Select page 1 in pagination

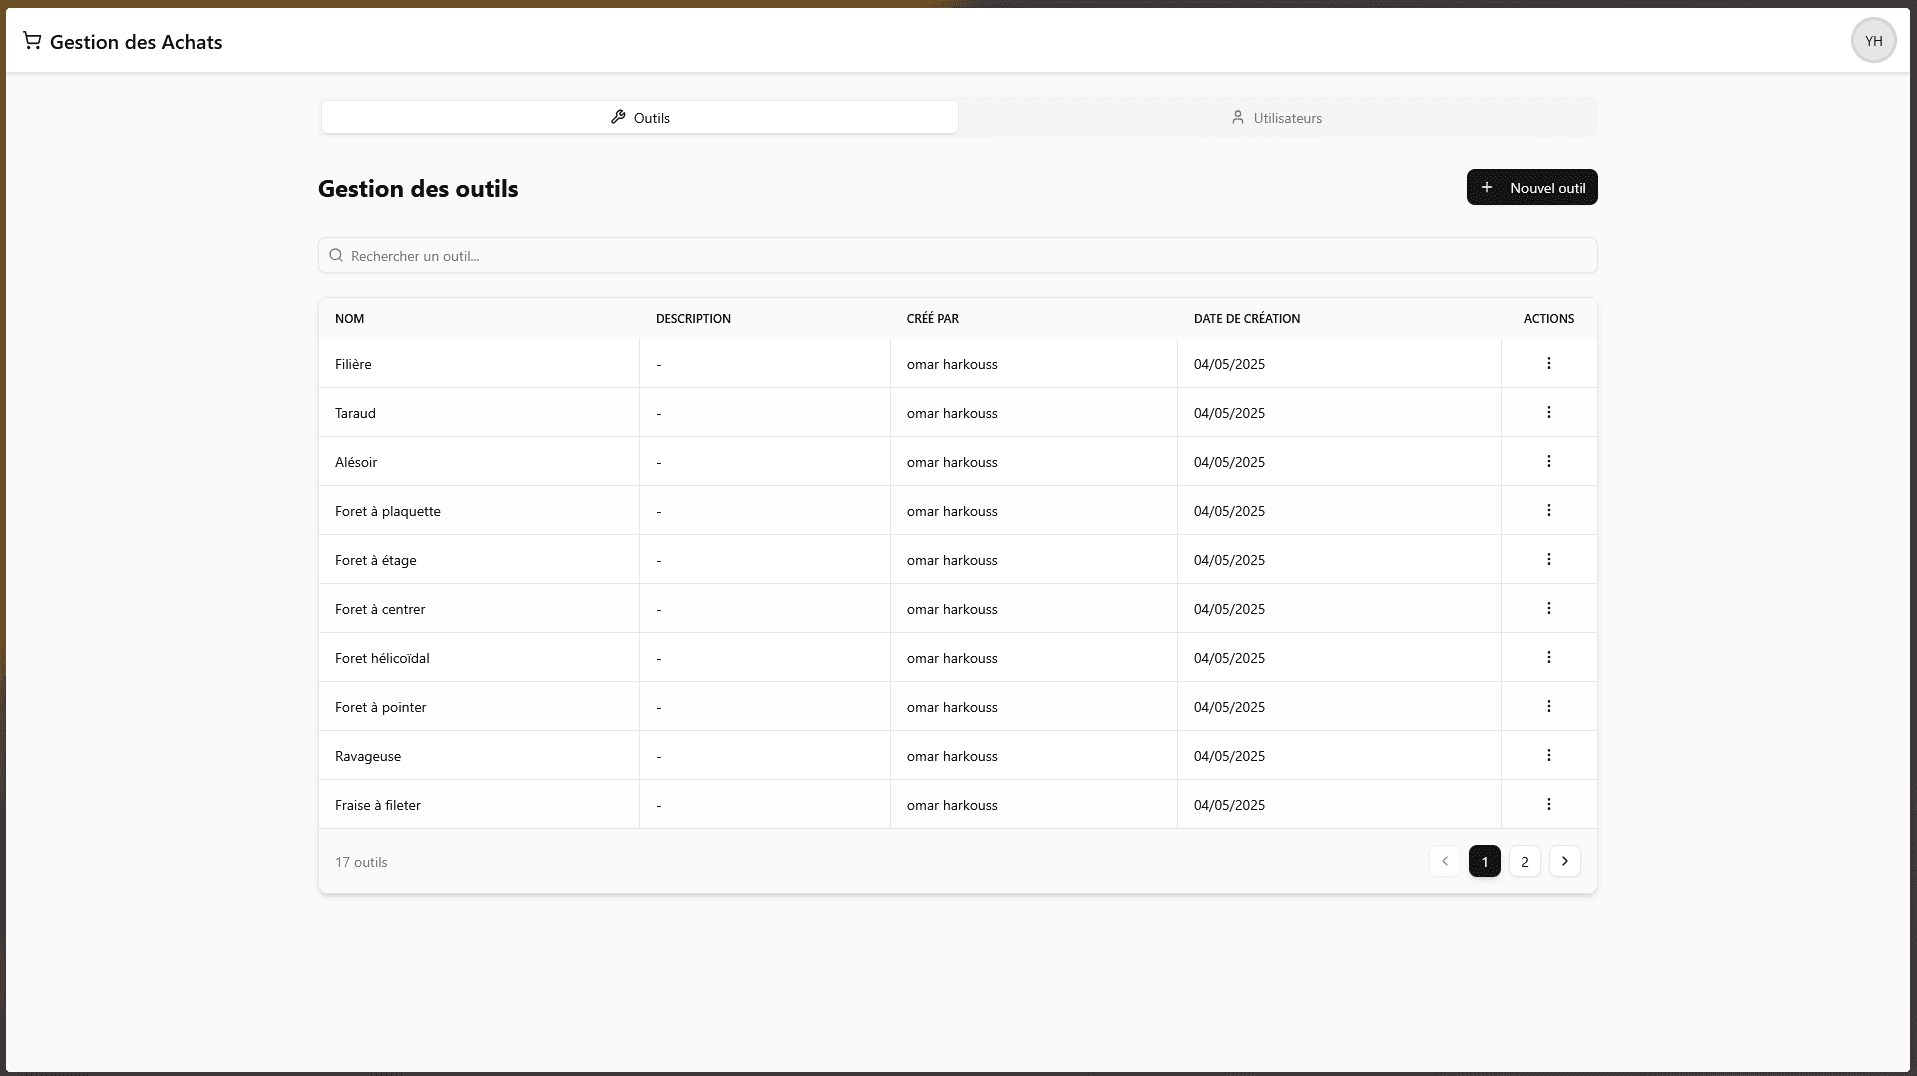click(1484, 862)
